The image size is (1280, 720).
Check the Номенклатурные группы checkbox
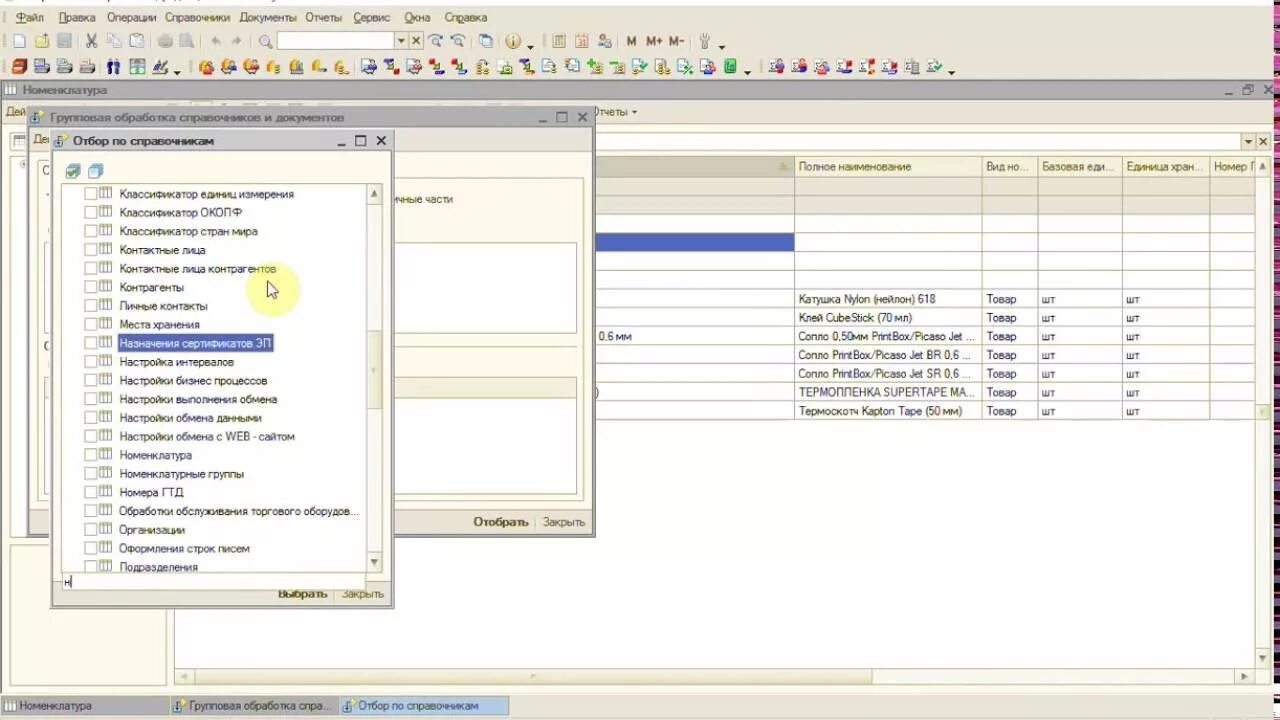[91, 474]
